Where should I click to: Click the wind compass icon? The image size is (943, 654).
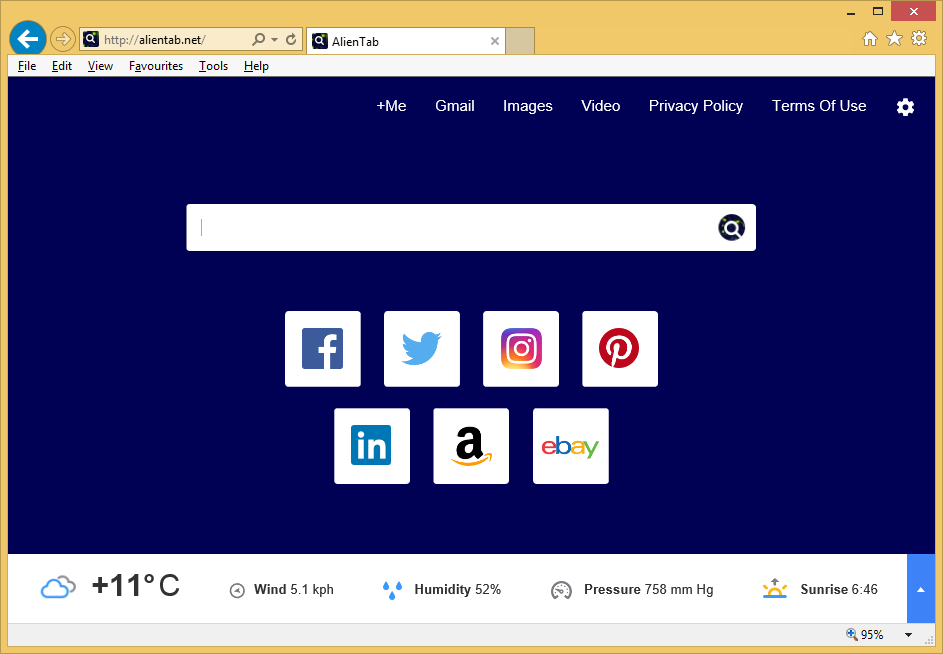pyautogui.click(x=237, y=591)
